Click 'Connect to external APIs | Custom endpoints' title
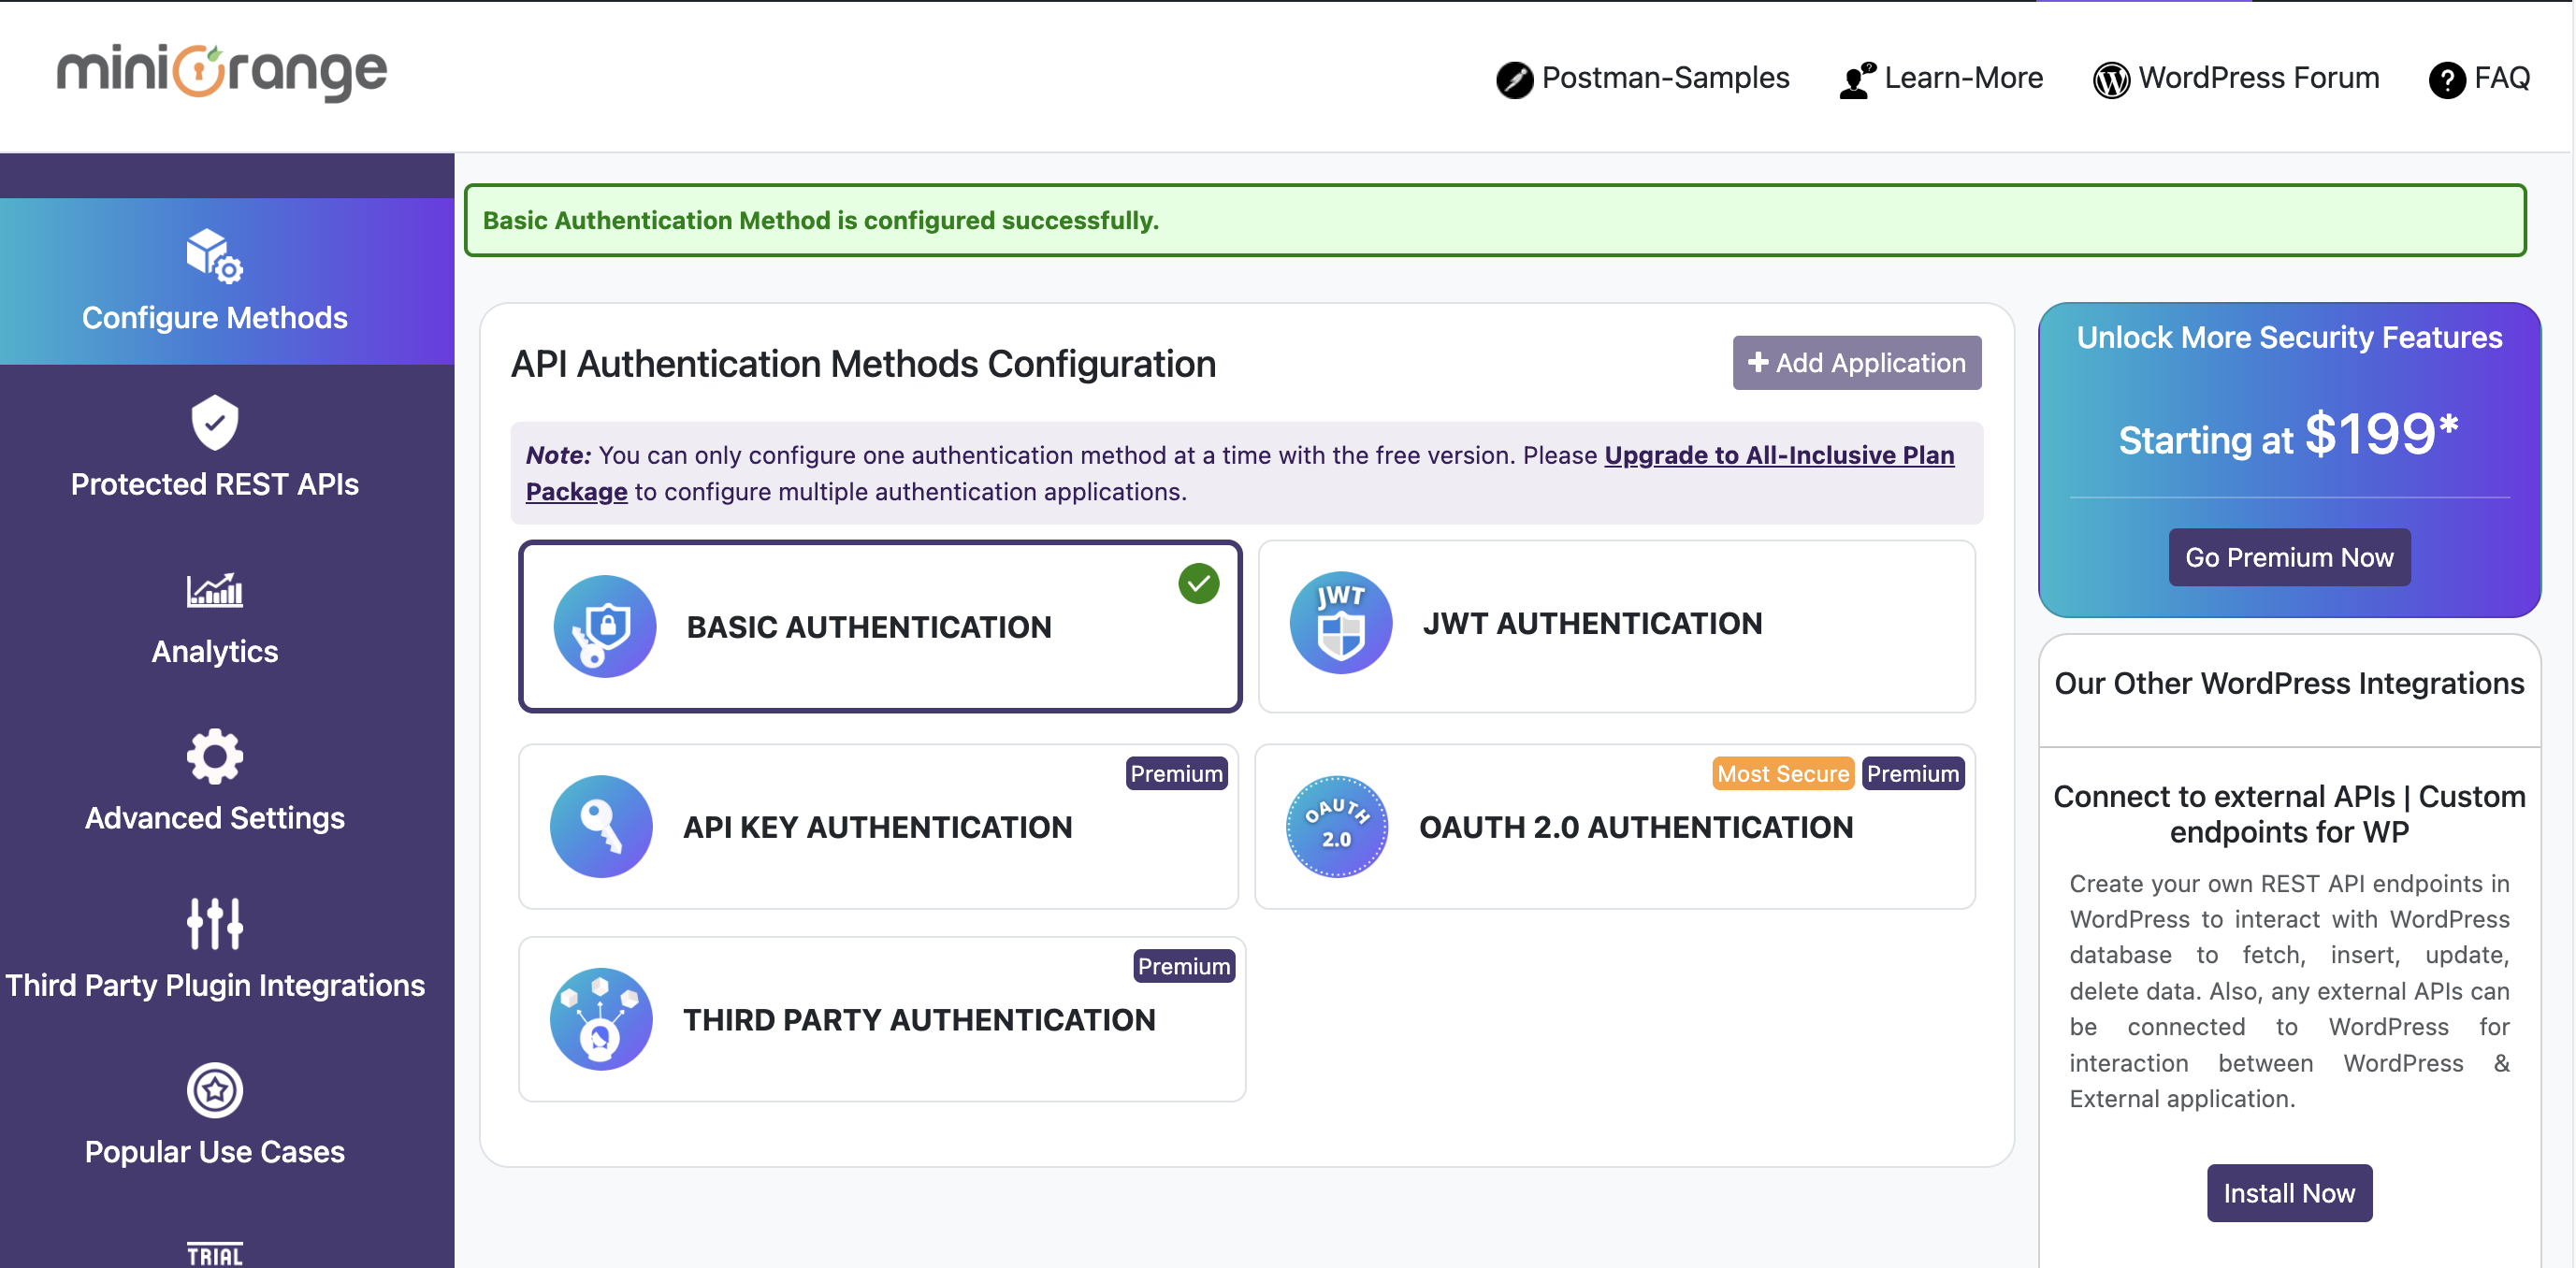Image resolution: width=2576 pixels, height=1268 pixels. click(x=2289, y=814)
